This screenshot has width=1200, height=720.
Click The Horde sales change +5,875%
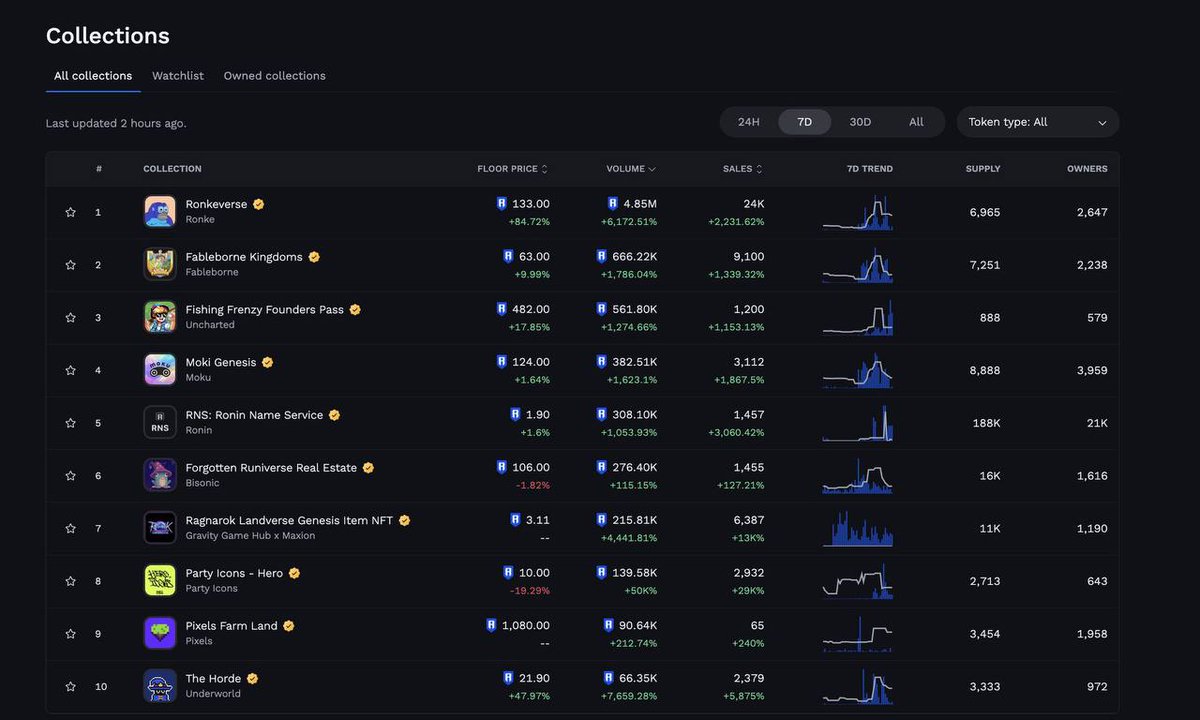pos(744,695)
